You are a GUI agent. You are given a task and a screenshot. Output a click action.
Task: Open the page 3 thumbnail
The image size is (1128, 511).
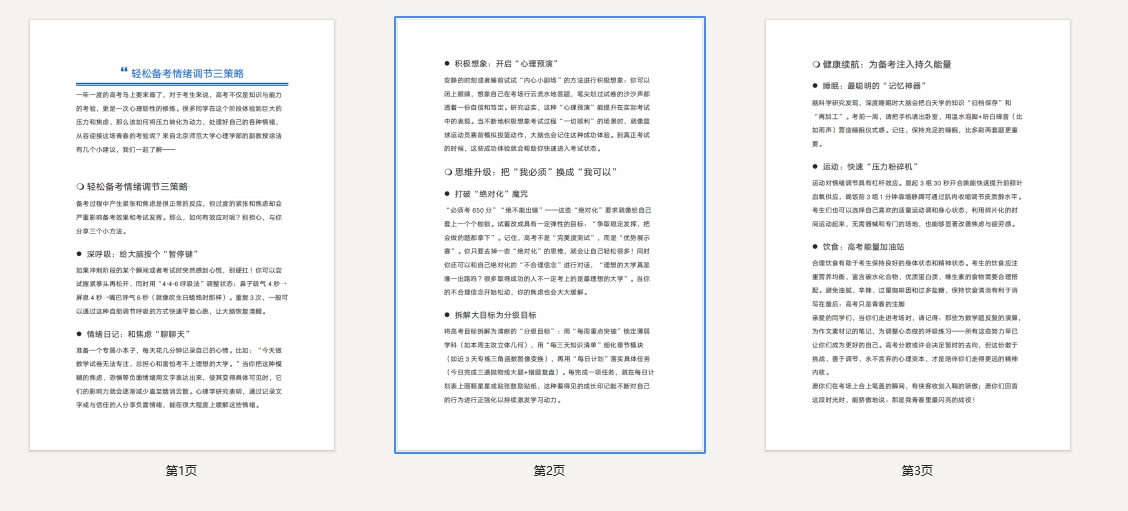click(917, 235)
